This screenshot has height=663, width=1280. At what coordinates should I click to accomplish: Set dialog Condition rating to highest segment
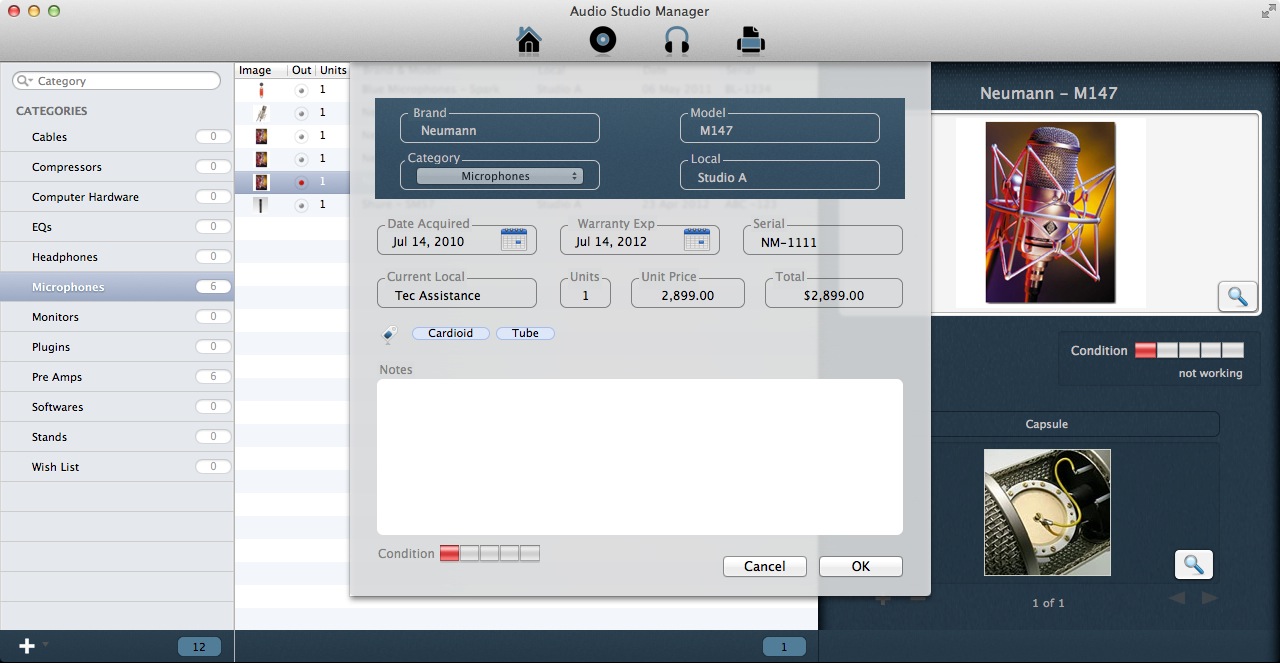click(530, 553)
